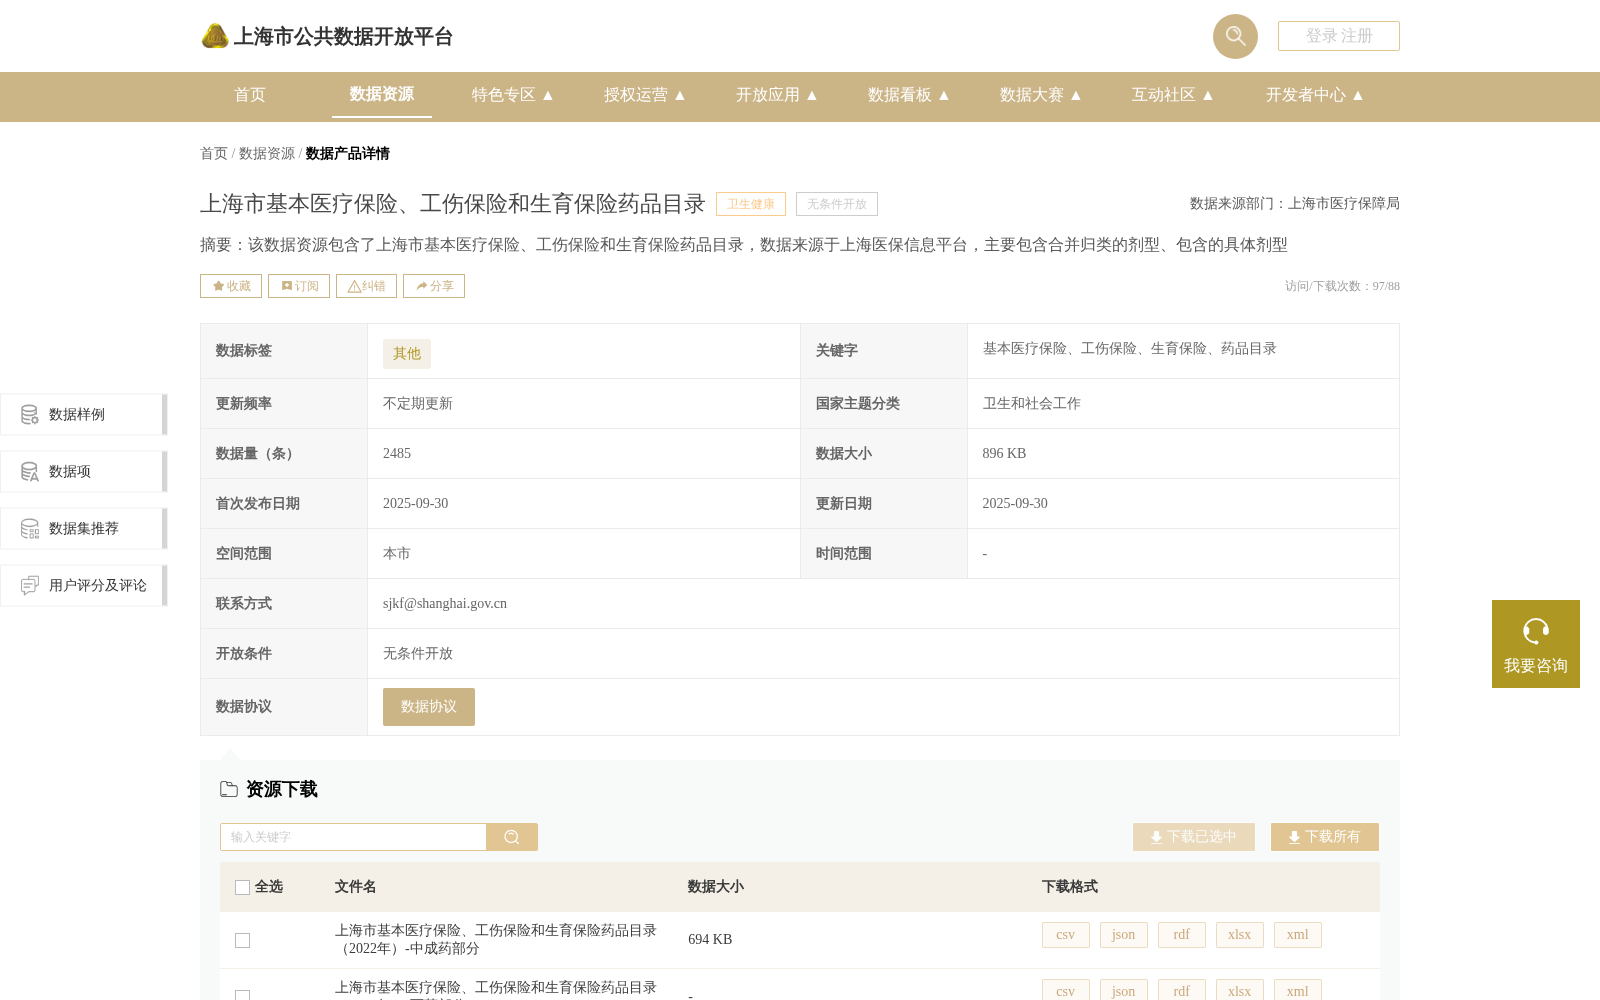
Task: Download 中成药部分 file as rdf
Action: point(1182,935)
